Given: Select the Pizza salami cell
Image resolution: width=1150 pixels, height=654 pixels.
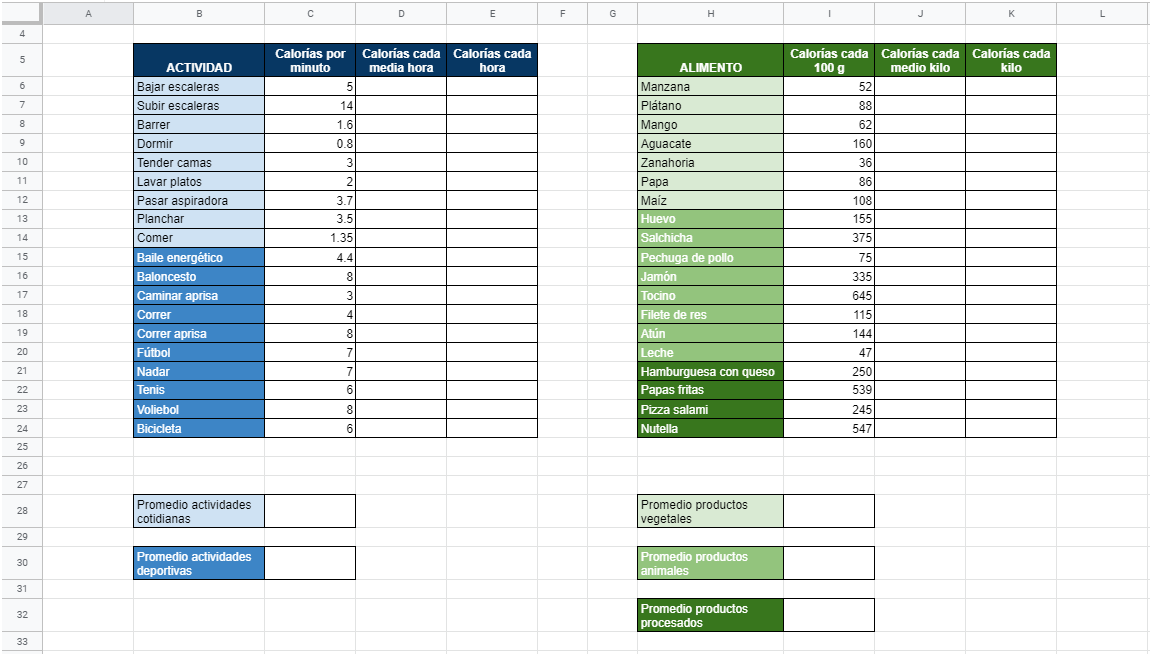Looking at the screenshot, I should coord(711,409).
